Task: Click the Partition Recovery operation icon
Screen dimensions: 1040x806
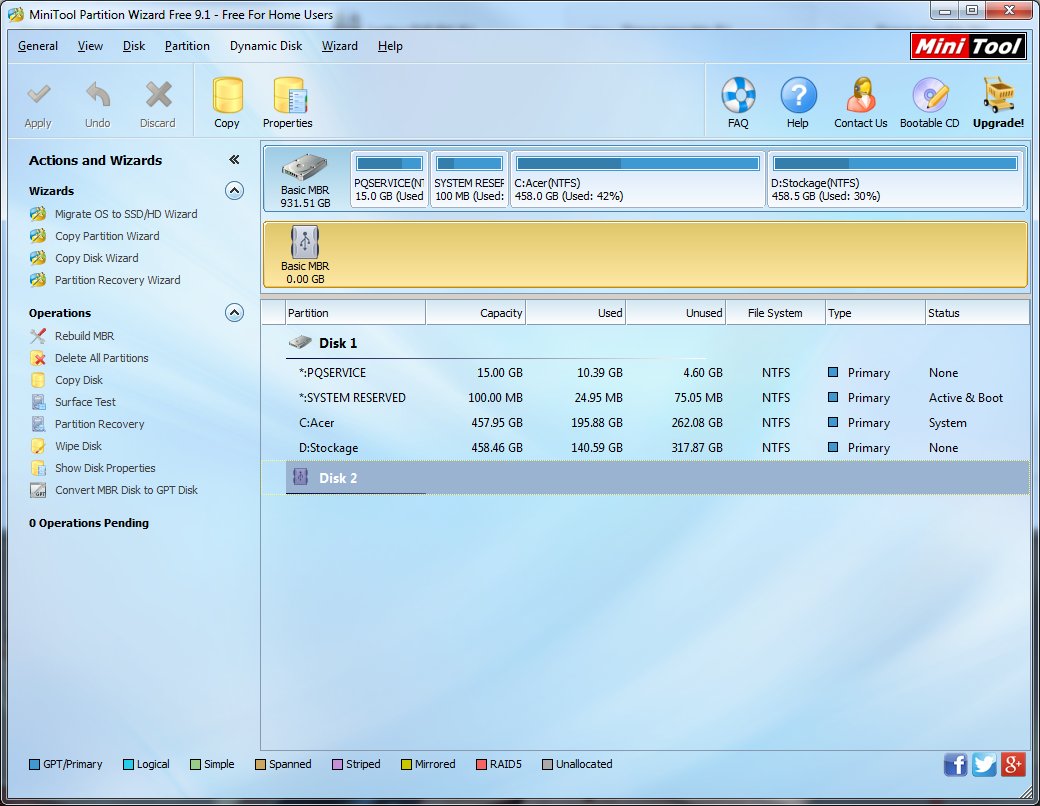Action: pos(38,424)
